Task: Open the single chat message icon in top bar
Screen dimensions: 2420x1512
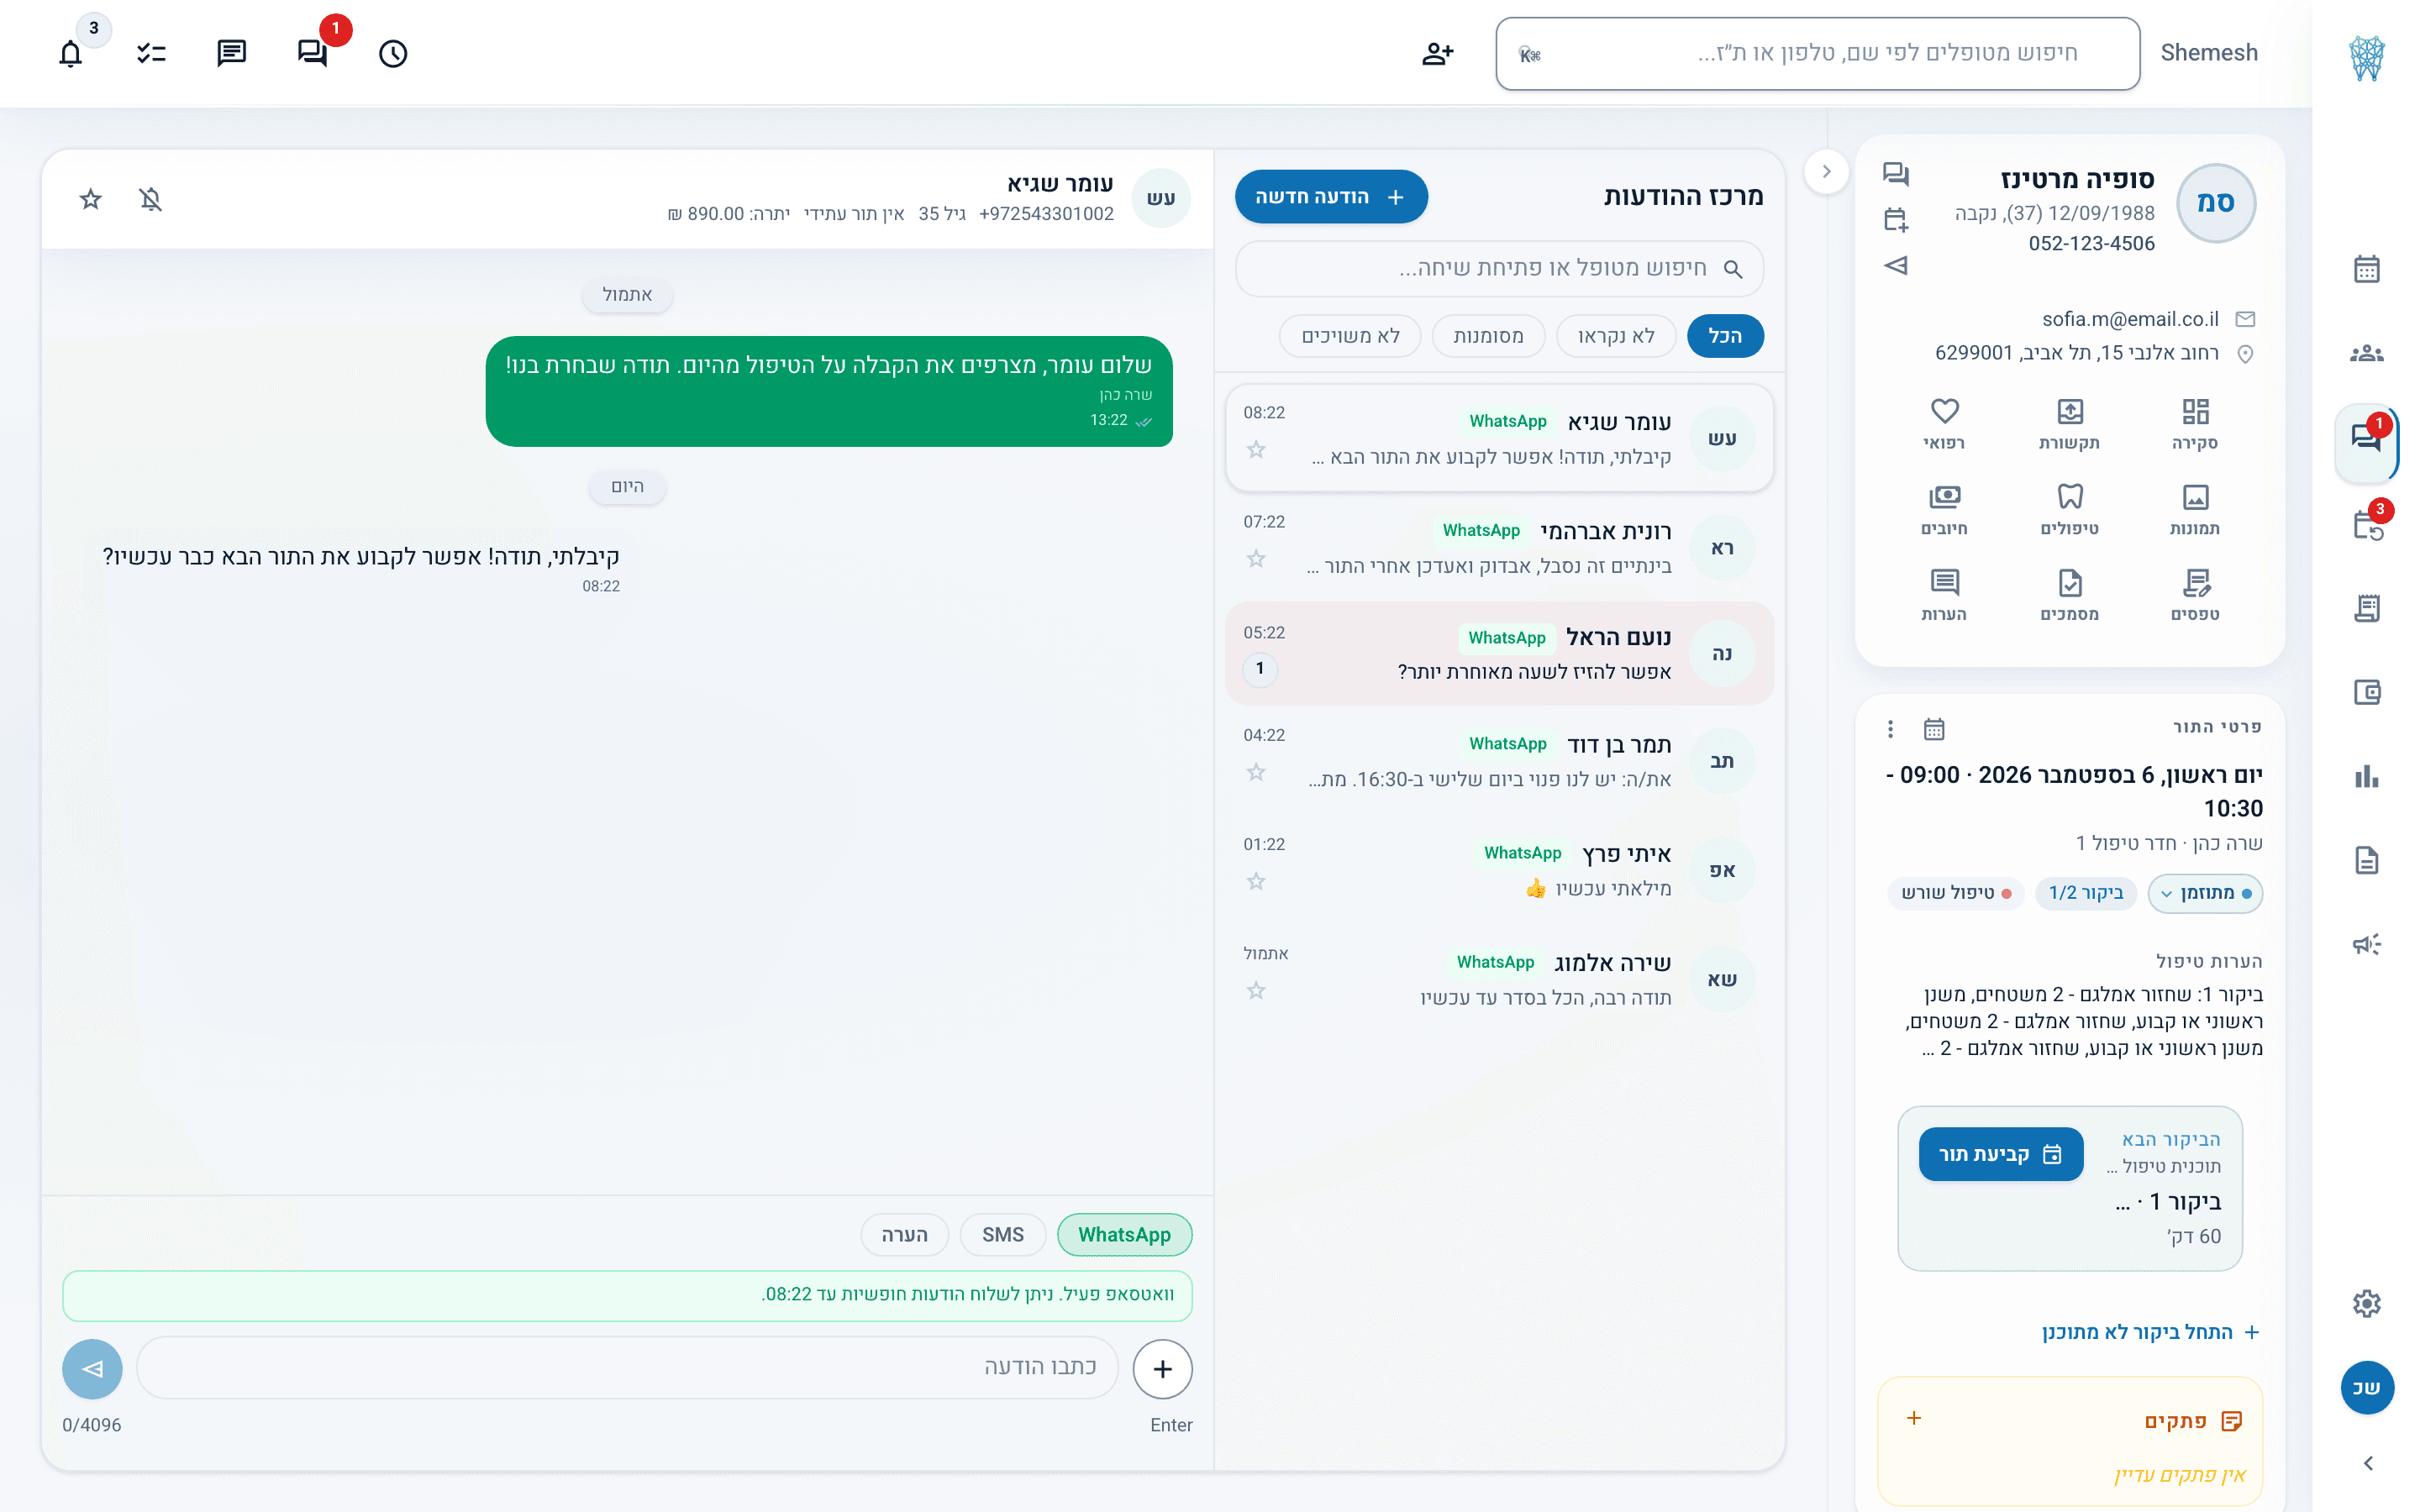Action: 231,53
